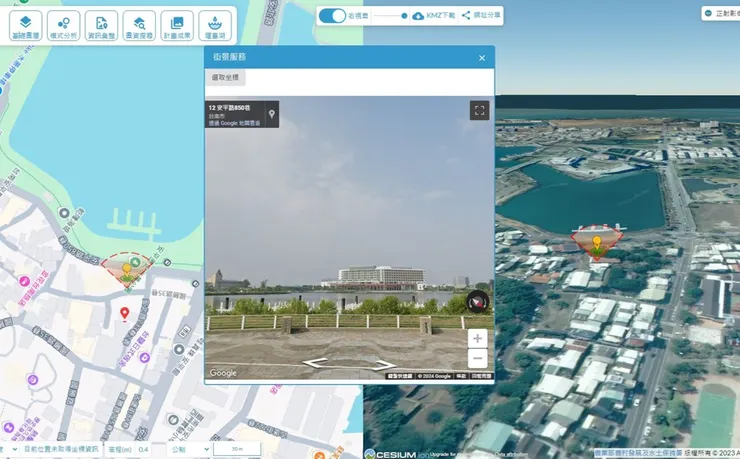Viewport: 740px width, 459px height.
Task: Click the 12 安平路850巷 address text
Action: point(229,108)
